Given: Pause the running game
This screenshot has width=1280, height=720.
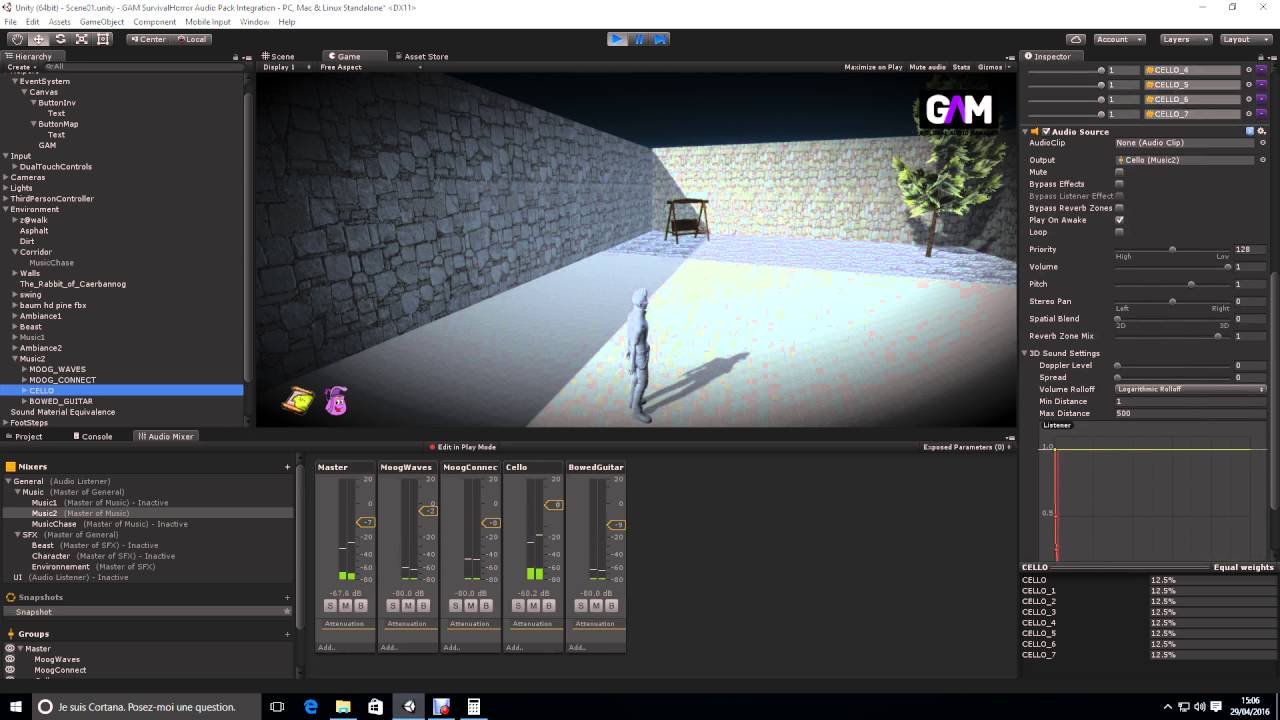Looking at the screenshot, I should point(639,39).
